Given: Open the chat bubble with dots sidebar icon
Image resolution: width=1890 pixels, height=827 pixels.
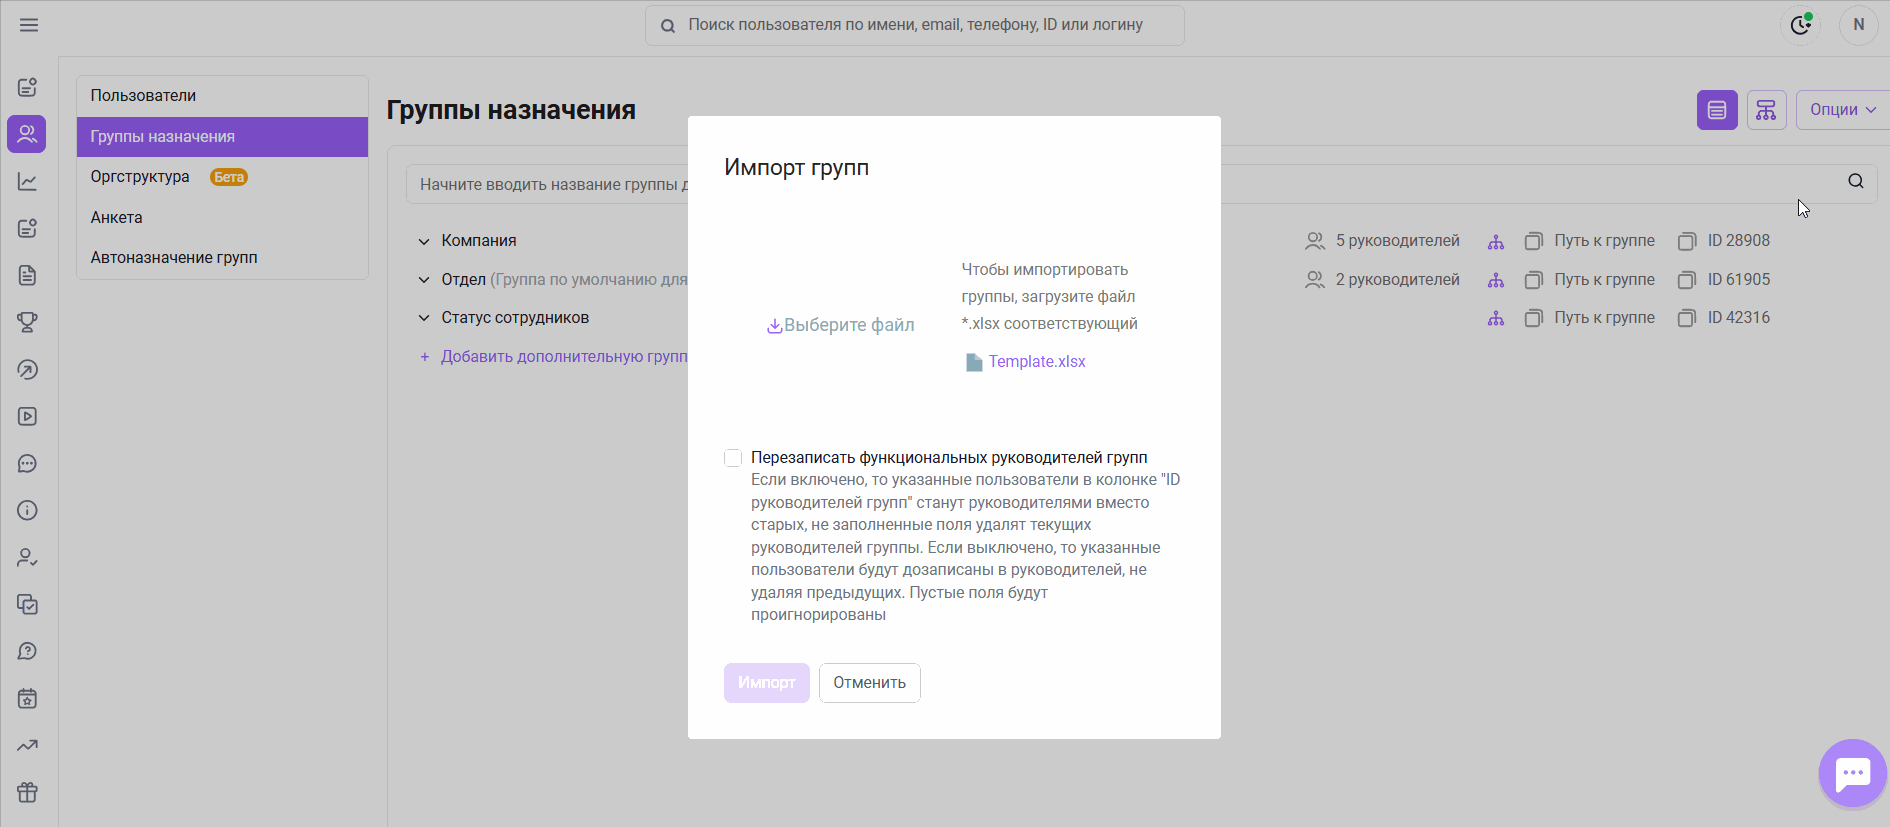Looking at the screenshot, I should (x=27, y=463).
